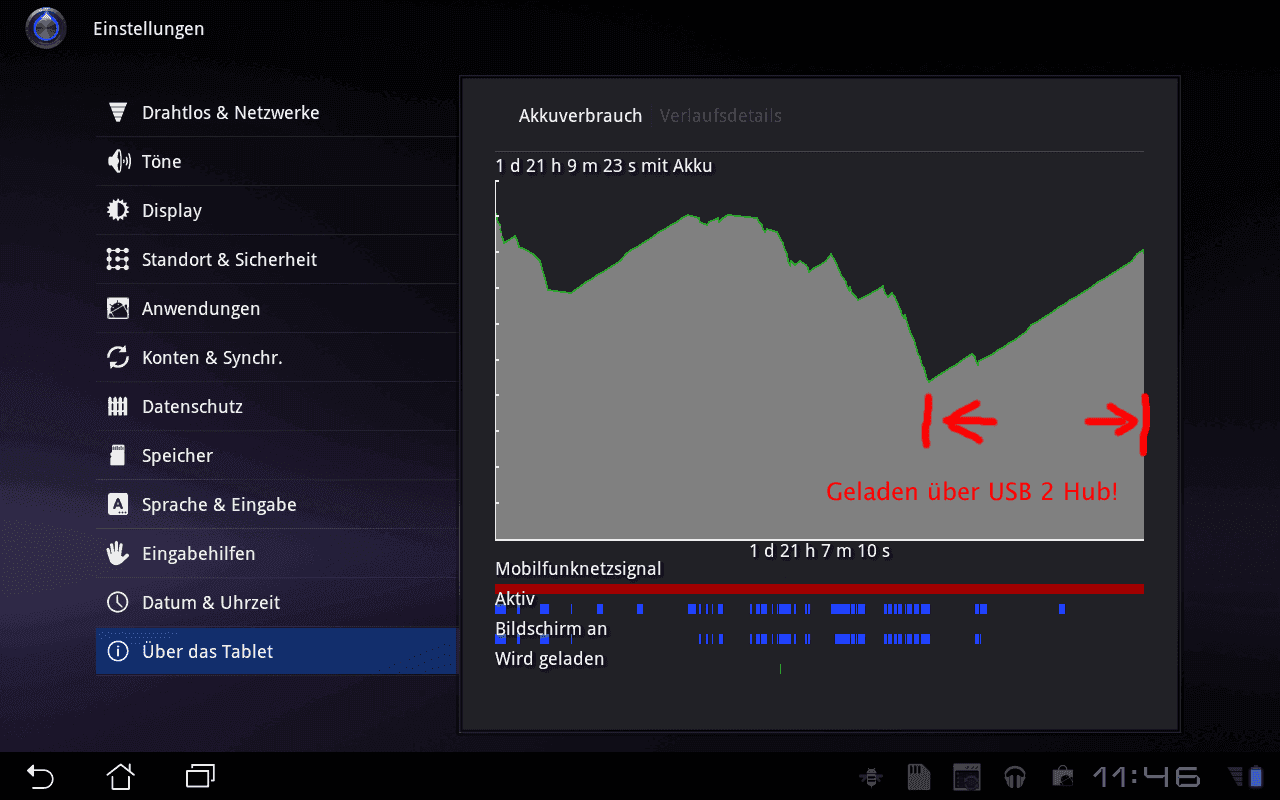Click the red Mobilfunknetzsignal bar
This screenshot has width=1280, height=800.
point(819,588)
